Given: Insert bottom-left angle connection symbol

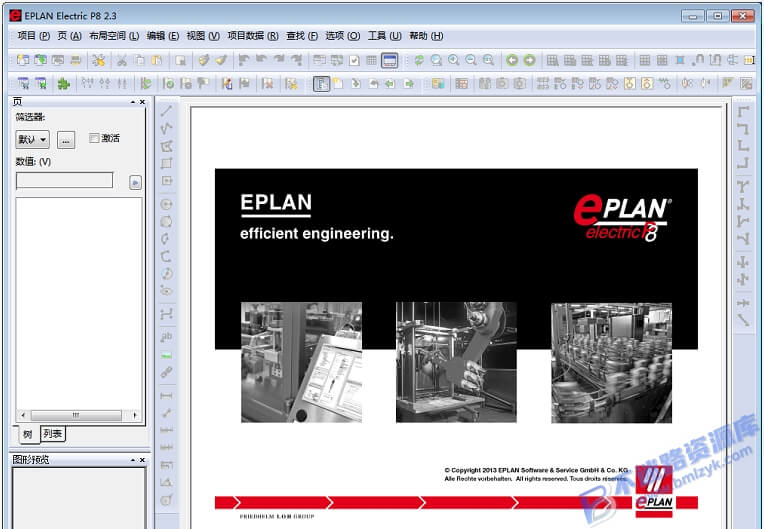Looking at the screenshot, I should coord(743,146).
